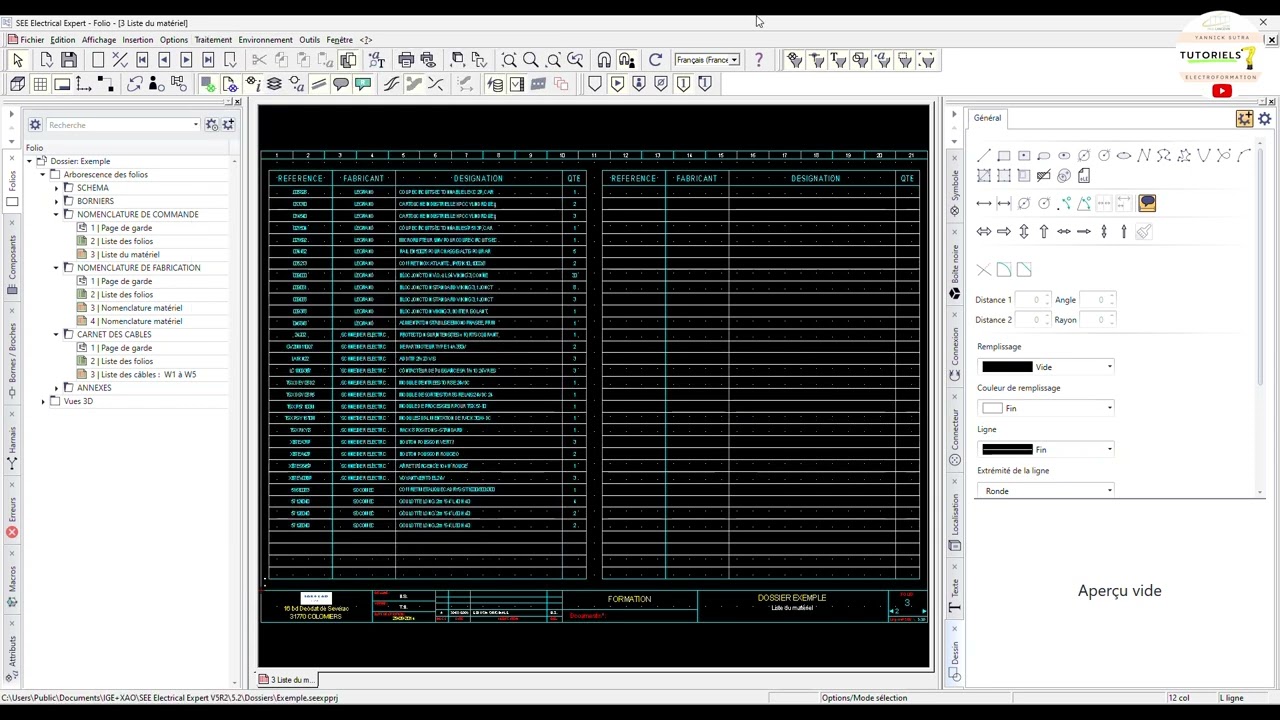Toggle checkbox of NOMENCLATURE DE COMMANDE
1280x720 pixels.
[x=69, y=214]
